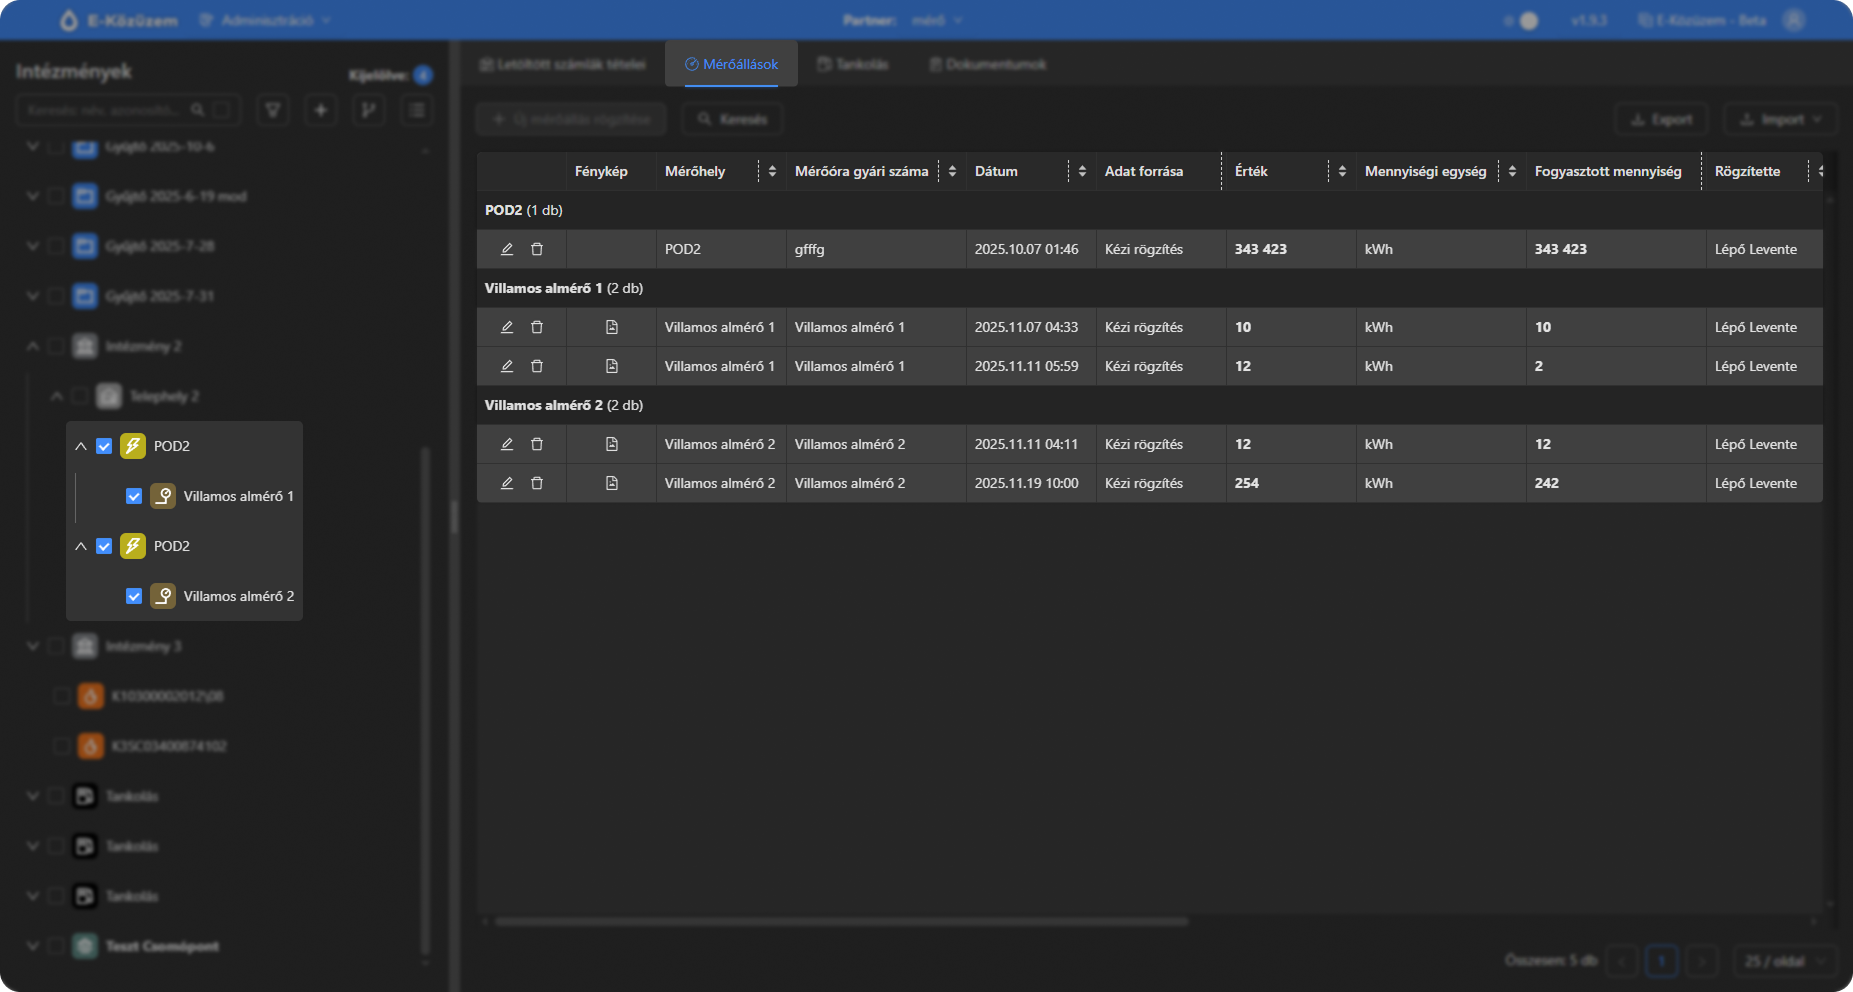
Task: Delete the reading dated 2025.11.19 10:00
Action: coord(537,483)
